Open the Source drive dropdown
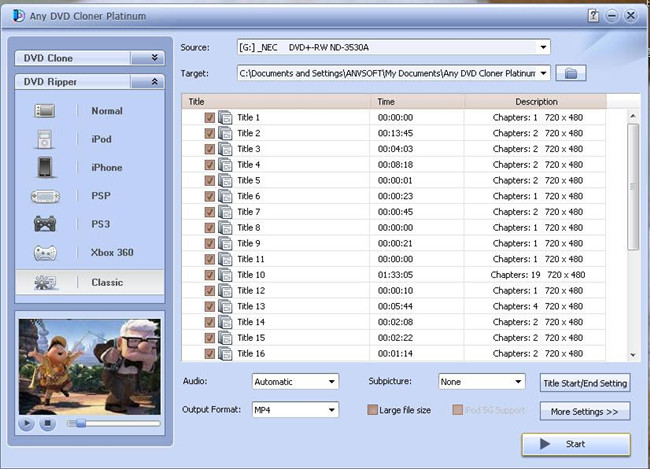 [543, 47]
